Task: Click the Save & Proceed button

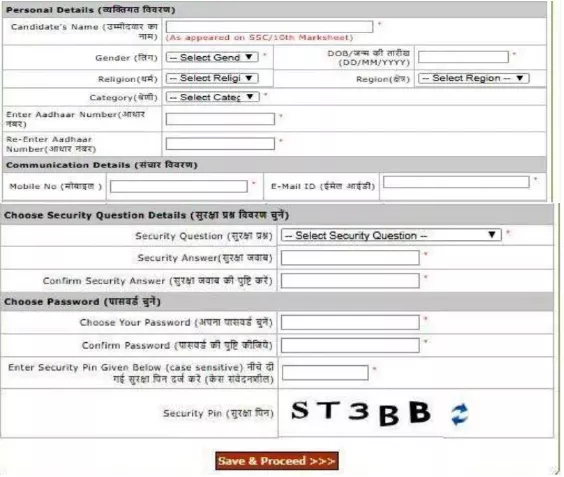Action: [277, 461]
